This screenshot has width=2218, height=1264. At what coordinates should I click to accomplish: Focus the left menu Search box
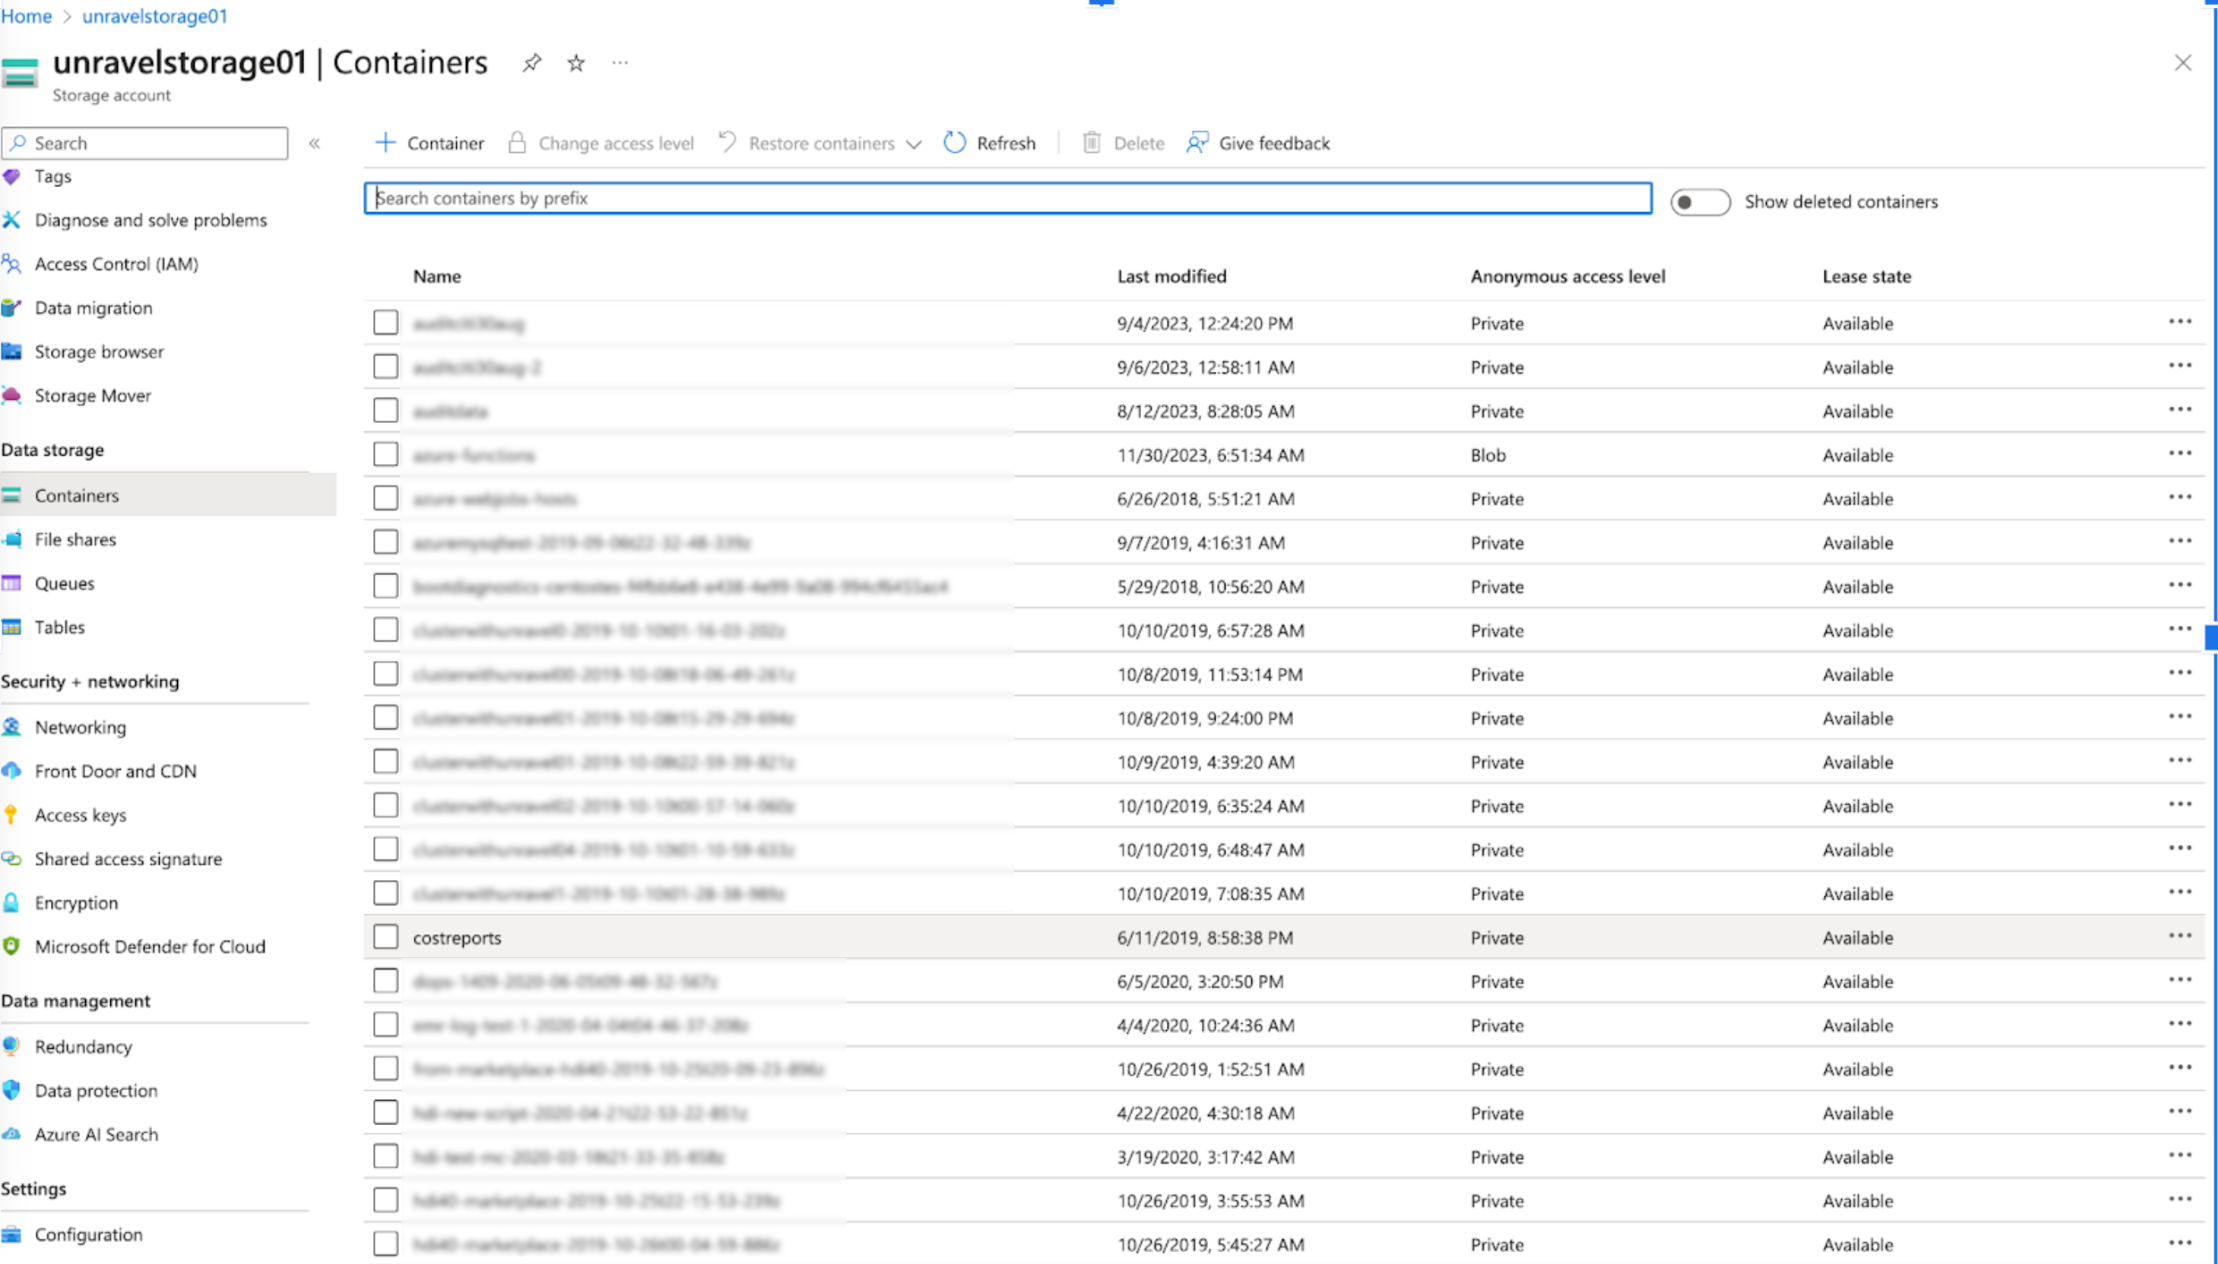pyautogui.click(x=145, y=143)
